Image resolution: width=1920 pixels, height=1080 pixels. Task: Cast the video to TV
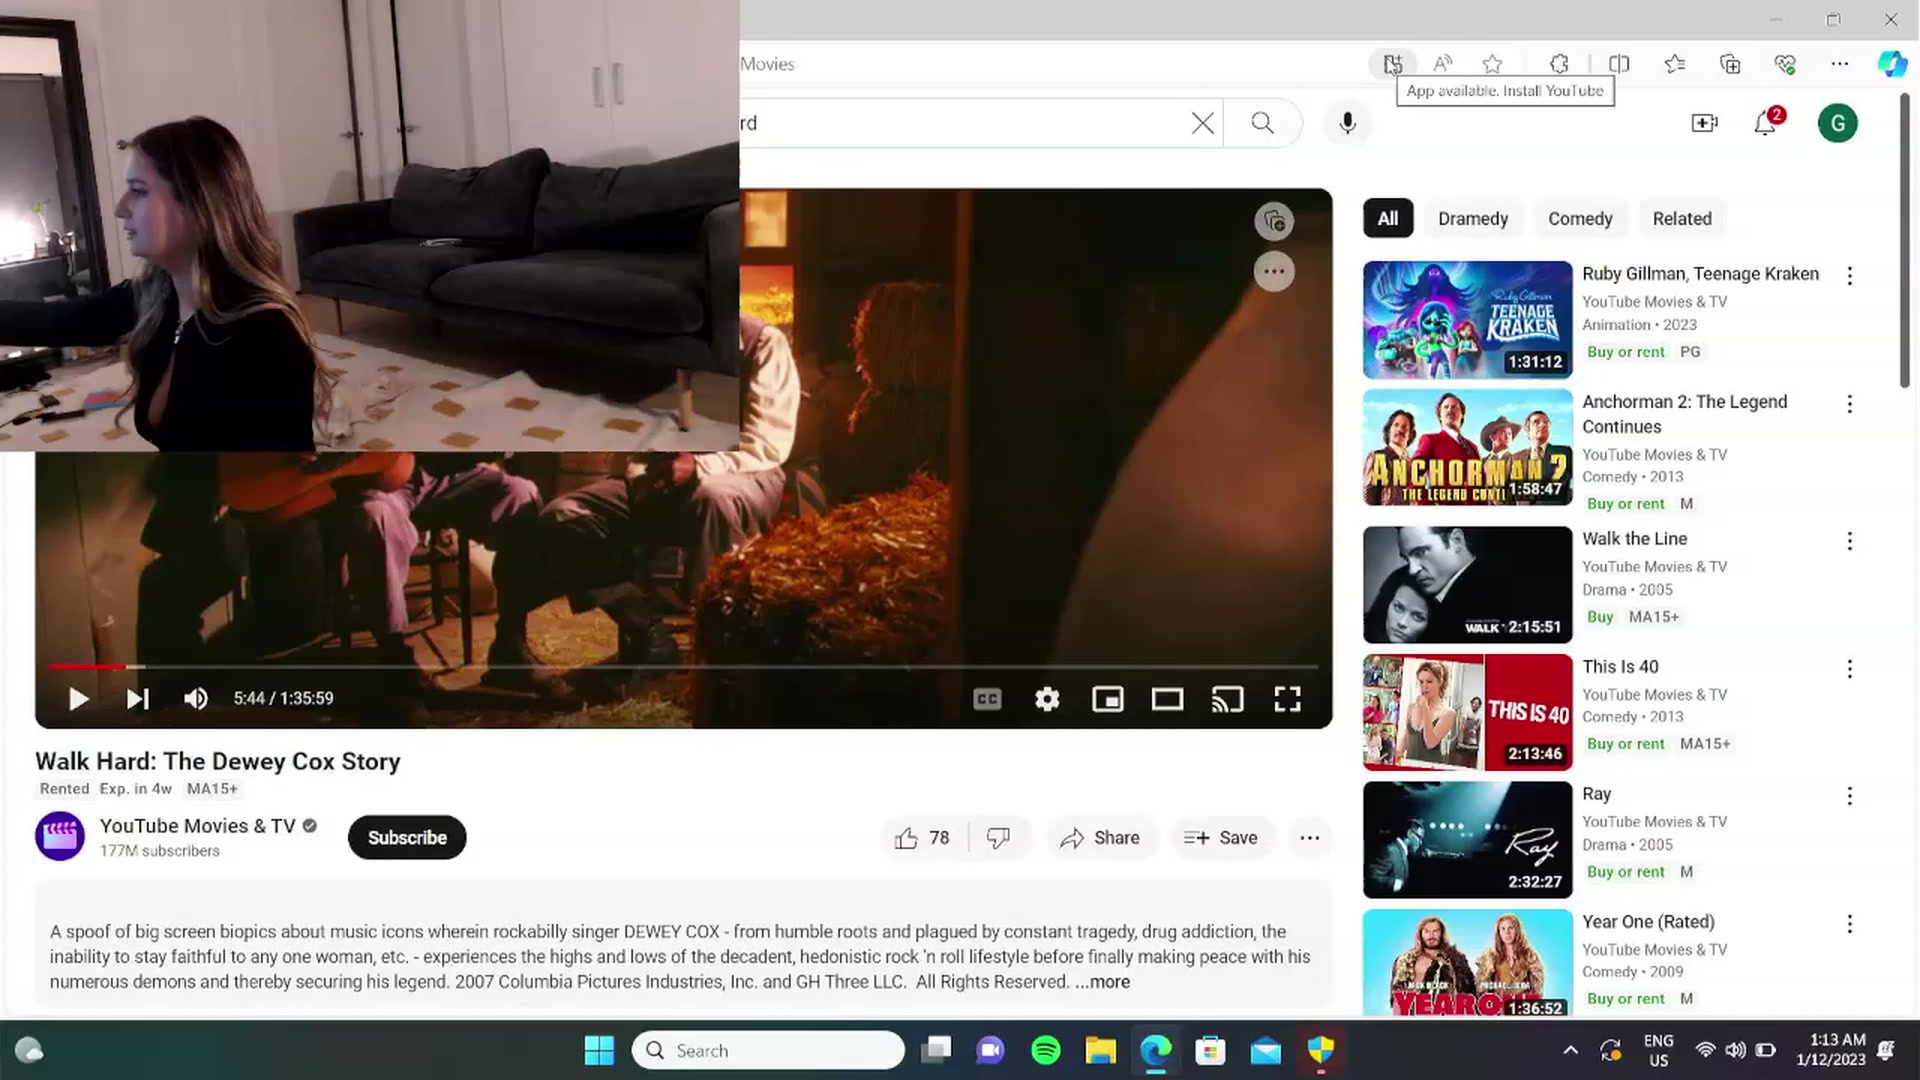click(1227, 699)
